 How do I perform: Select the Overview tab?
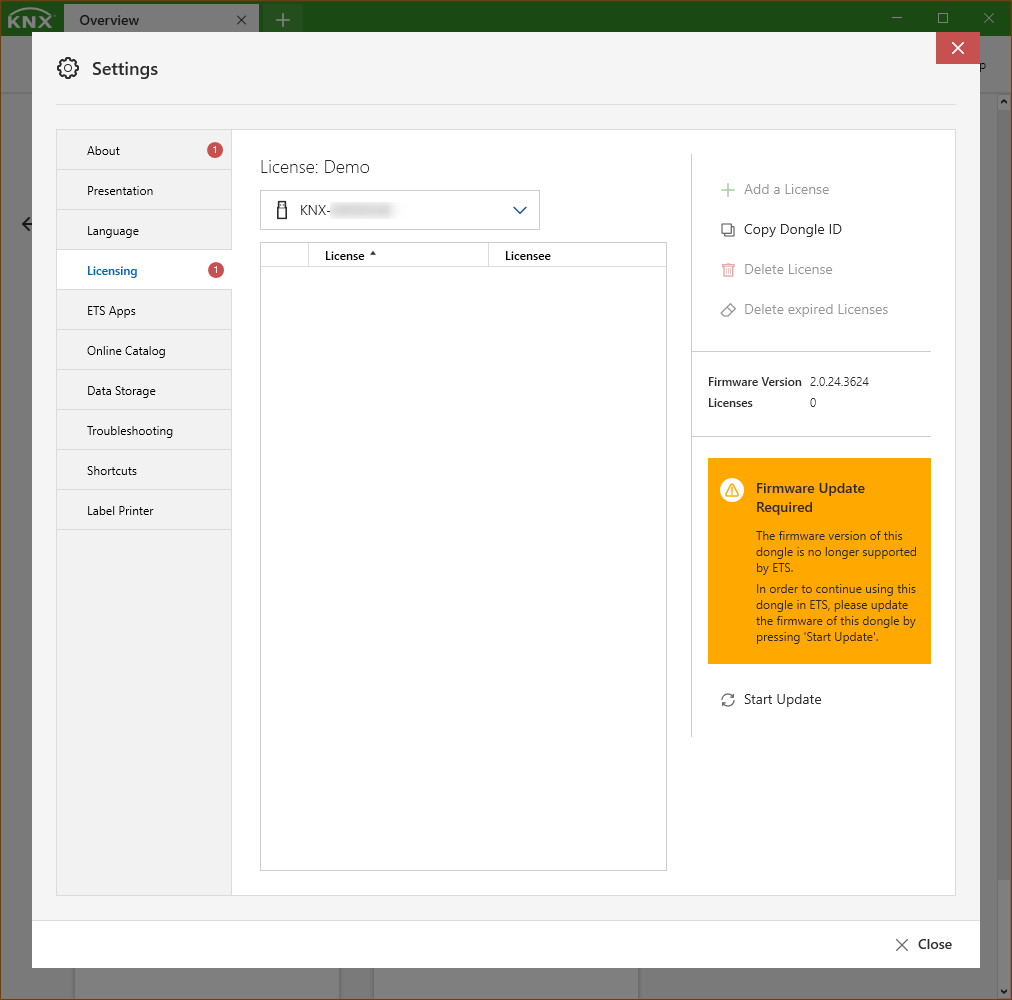pos(161,20)
